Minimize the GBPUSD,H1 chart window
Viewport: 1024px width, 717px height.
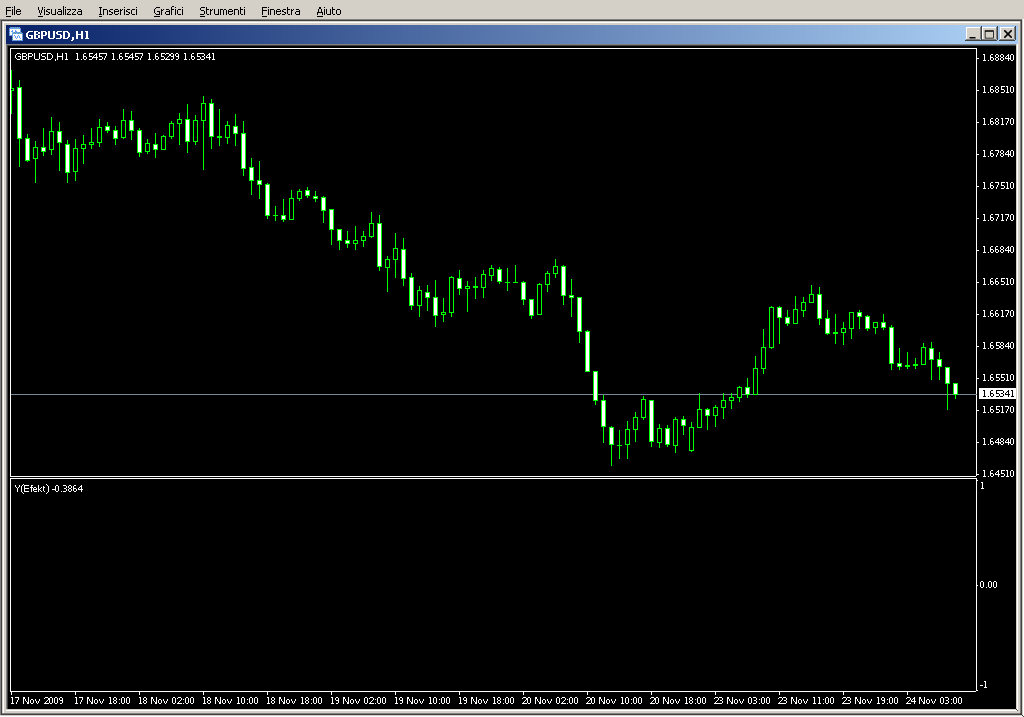tap(973, 34)
